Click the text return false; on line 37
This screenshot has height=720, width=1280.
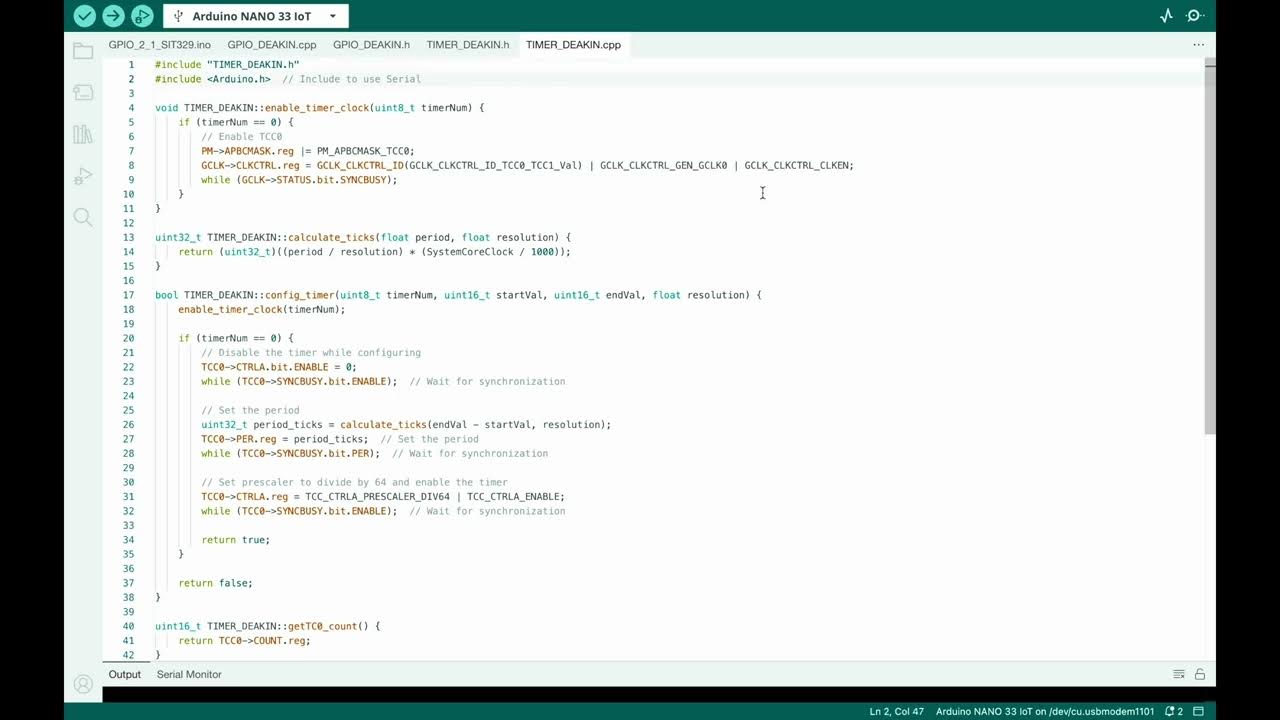[215, 583]
